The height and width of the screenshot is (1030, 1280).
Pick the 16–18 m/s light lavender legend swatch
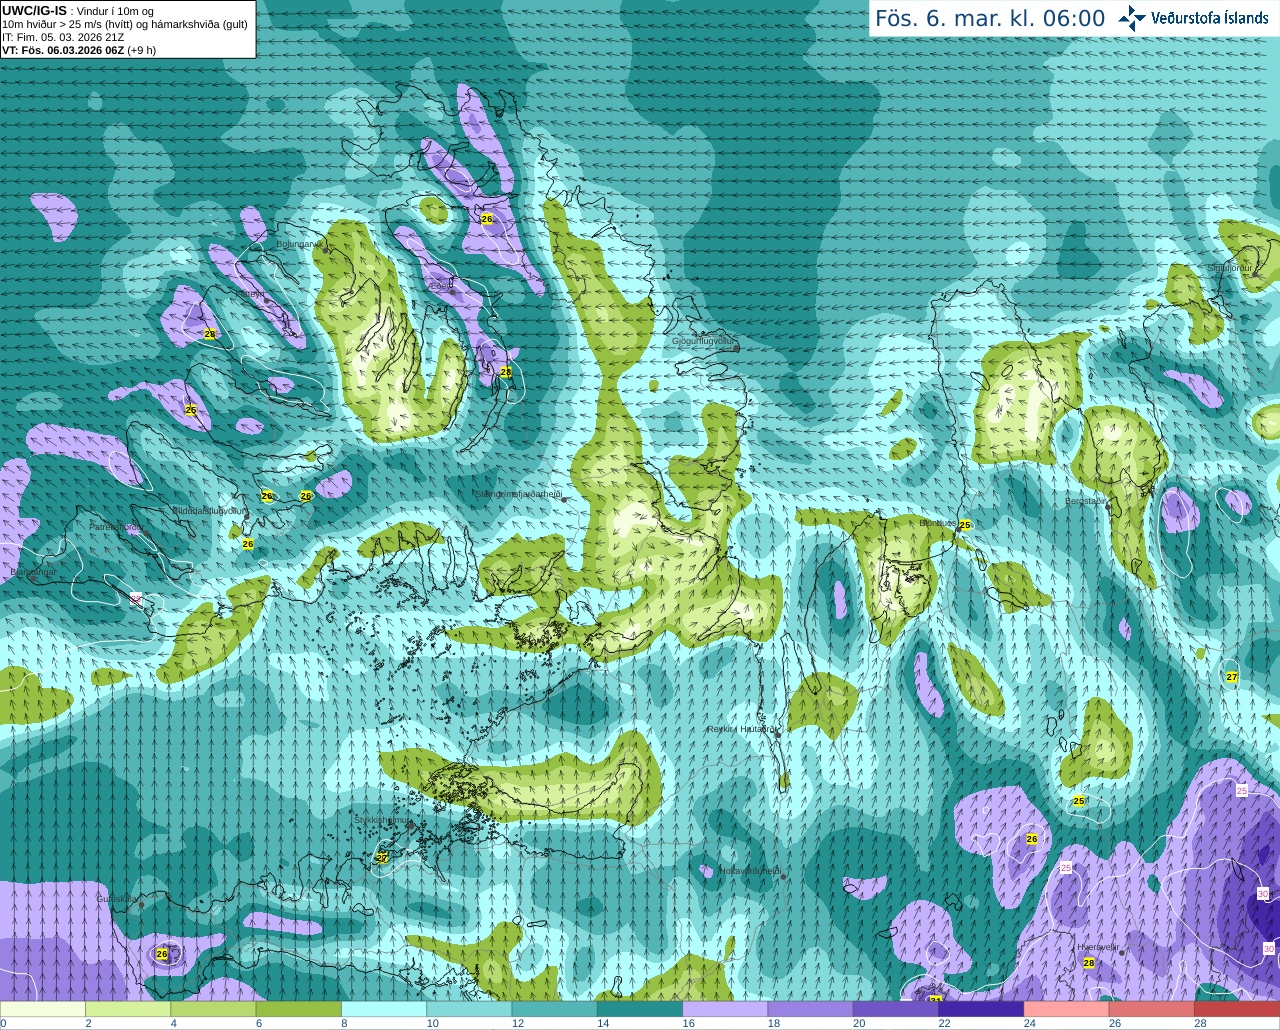(x=725, y=1009)
